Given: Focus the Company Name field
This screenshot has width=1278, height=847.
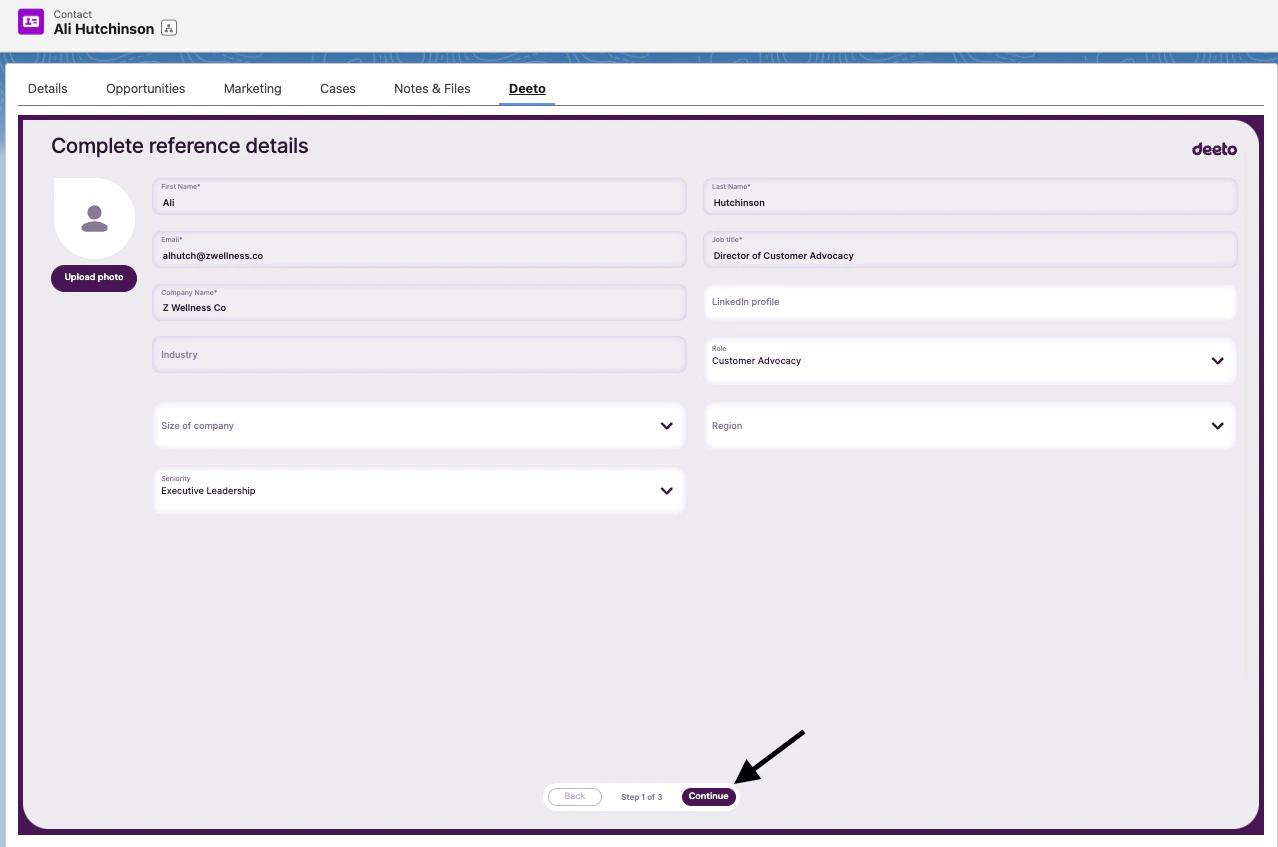Looking at the screenshot, I should pos(420,302).
